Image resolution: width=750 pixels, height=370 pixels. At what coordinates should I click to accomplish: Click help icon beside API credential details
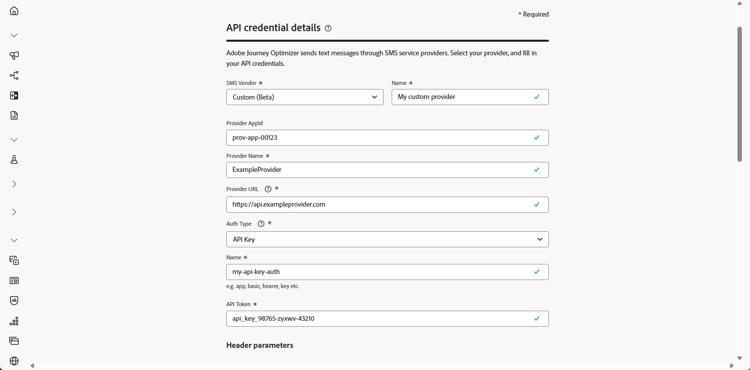[x=328, y=28]
